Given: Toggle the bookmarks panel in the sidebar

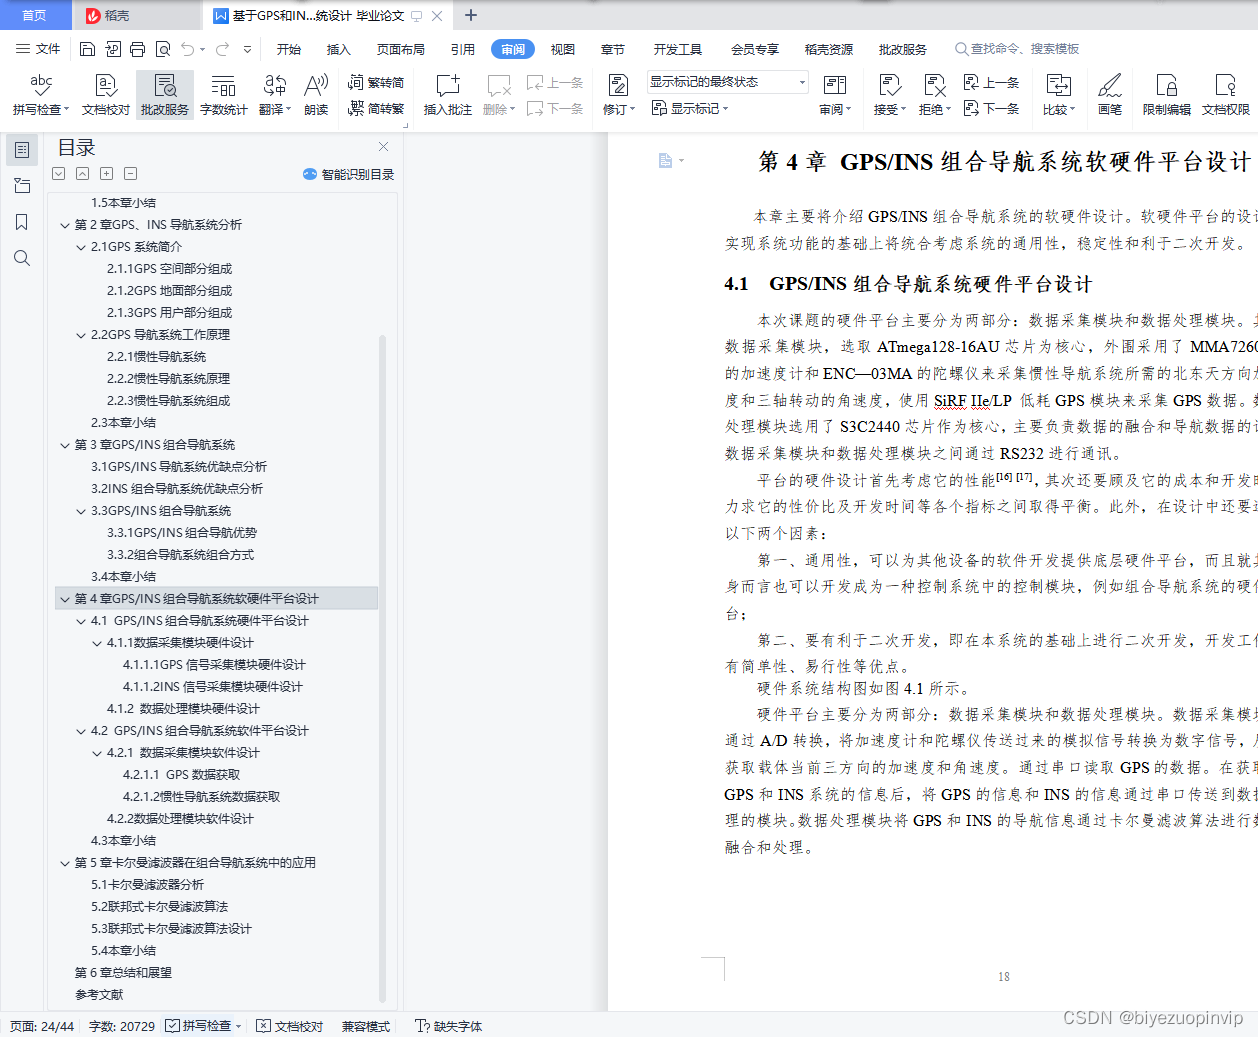Looking at the screenshot, I should 21,221.
